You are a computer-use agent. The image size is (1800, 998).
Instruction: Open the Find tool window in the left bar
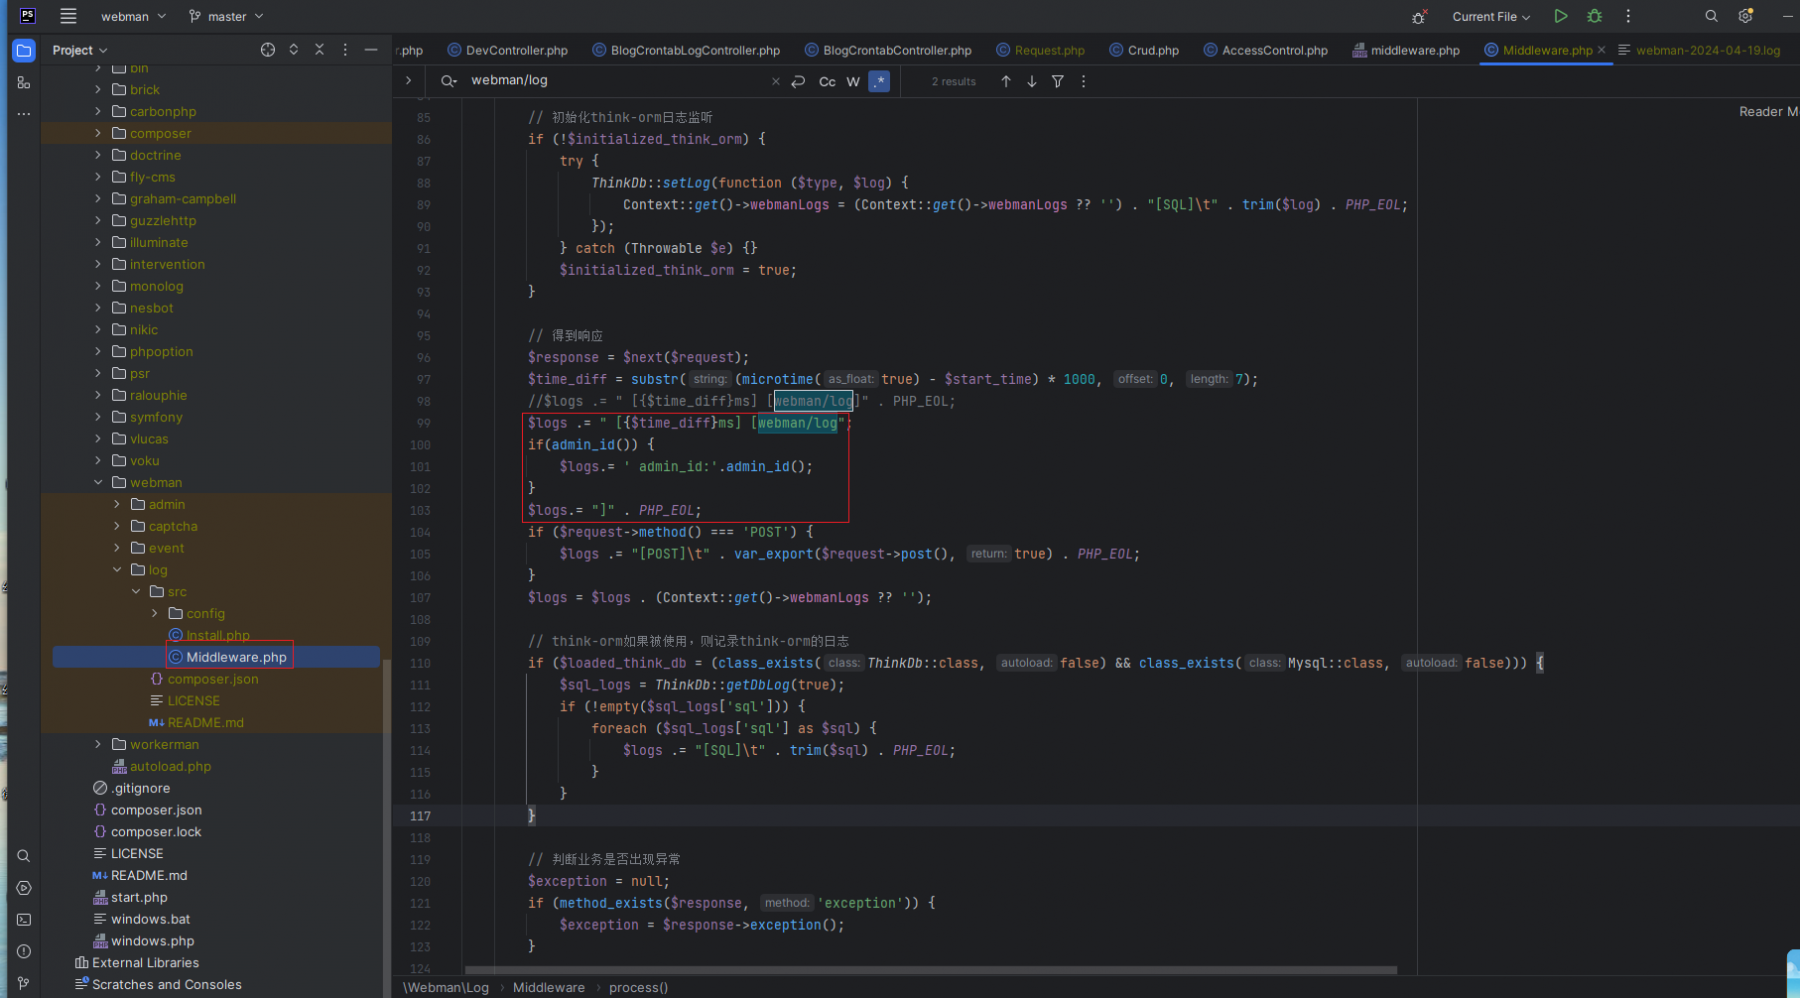tap(24, 856)
